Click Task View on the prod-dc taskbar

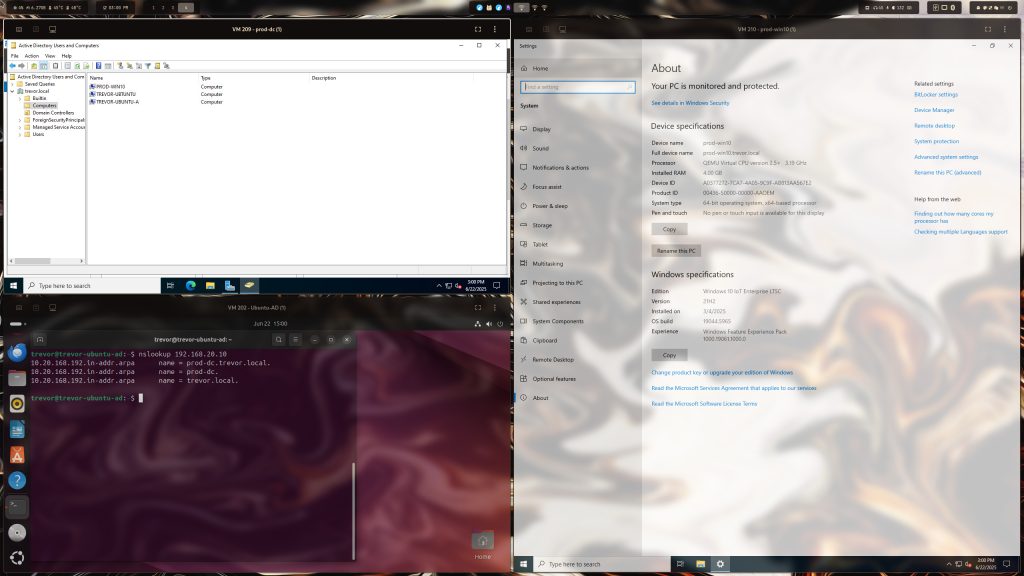coord(170,285)
